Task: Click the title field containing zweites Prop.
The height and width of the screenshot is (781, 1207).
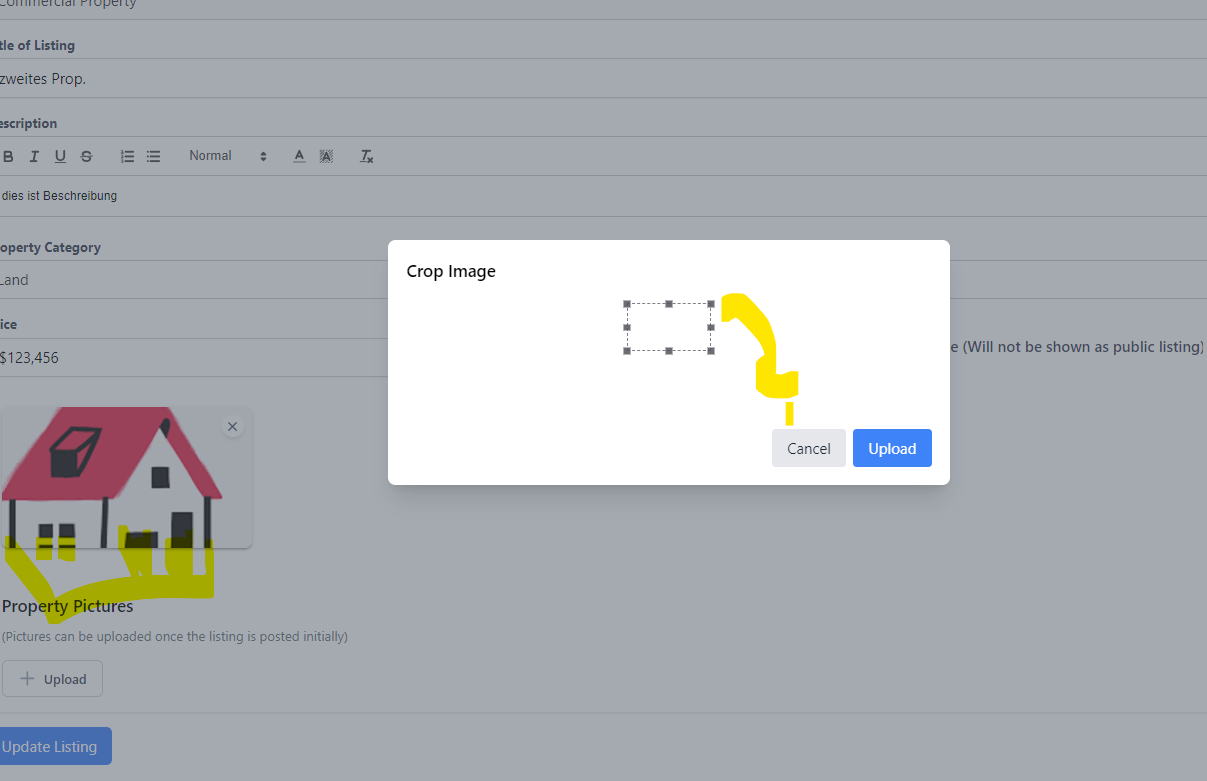Action: click(190, 79)
